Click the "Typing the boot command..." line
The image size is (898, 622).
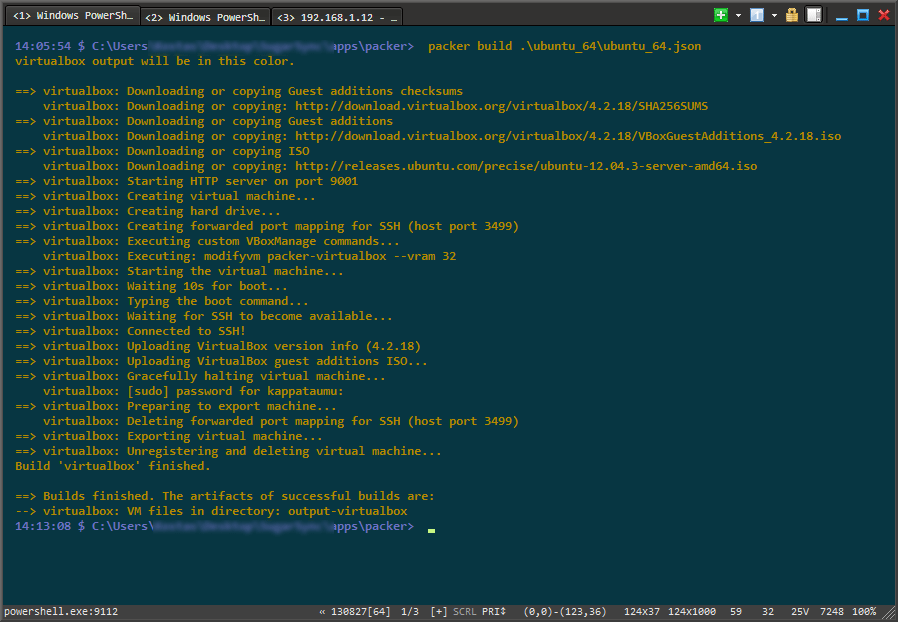click(162, 301)
